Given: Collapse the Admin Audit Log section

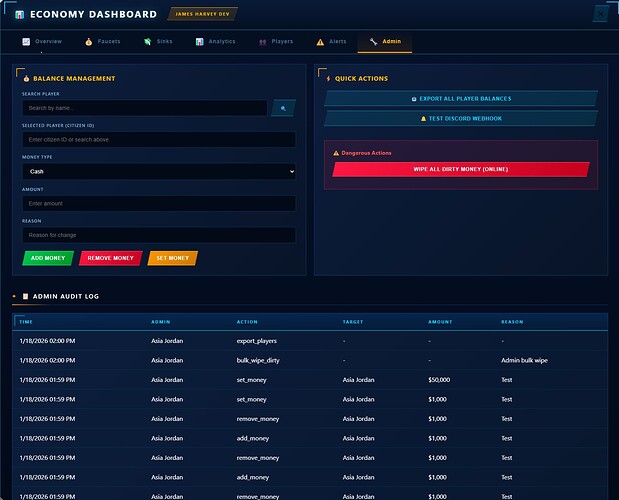Looking at the screenshot, I should pos(14,297).
